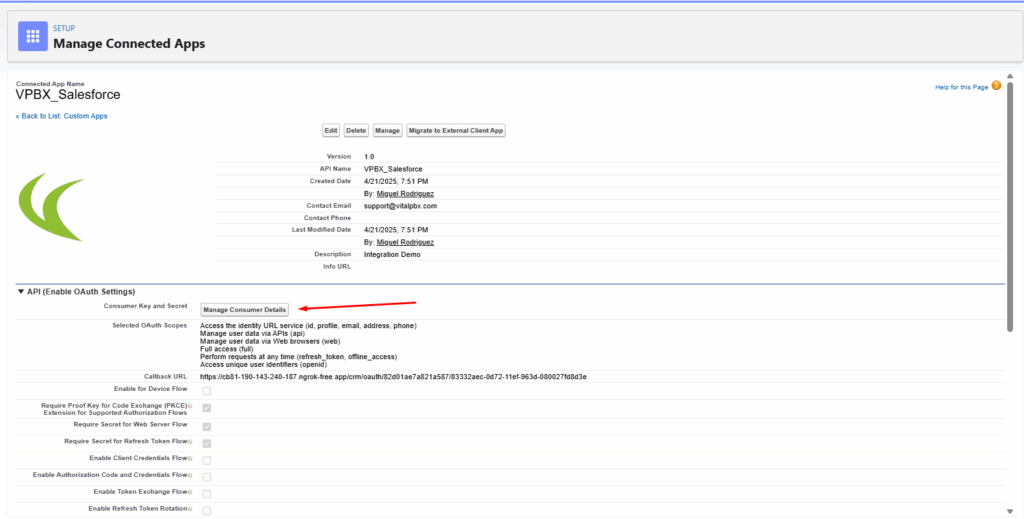This screenshot has height=519, width=1024.
Task: Select the Callback URL text
Action: click(393, 377)
